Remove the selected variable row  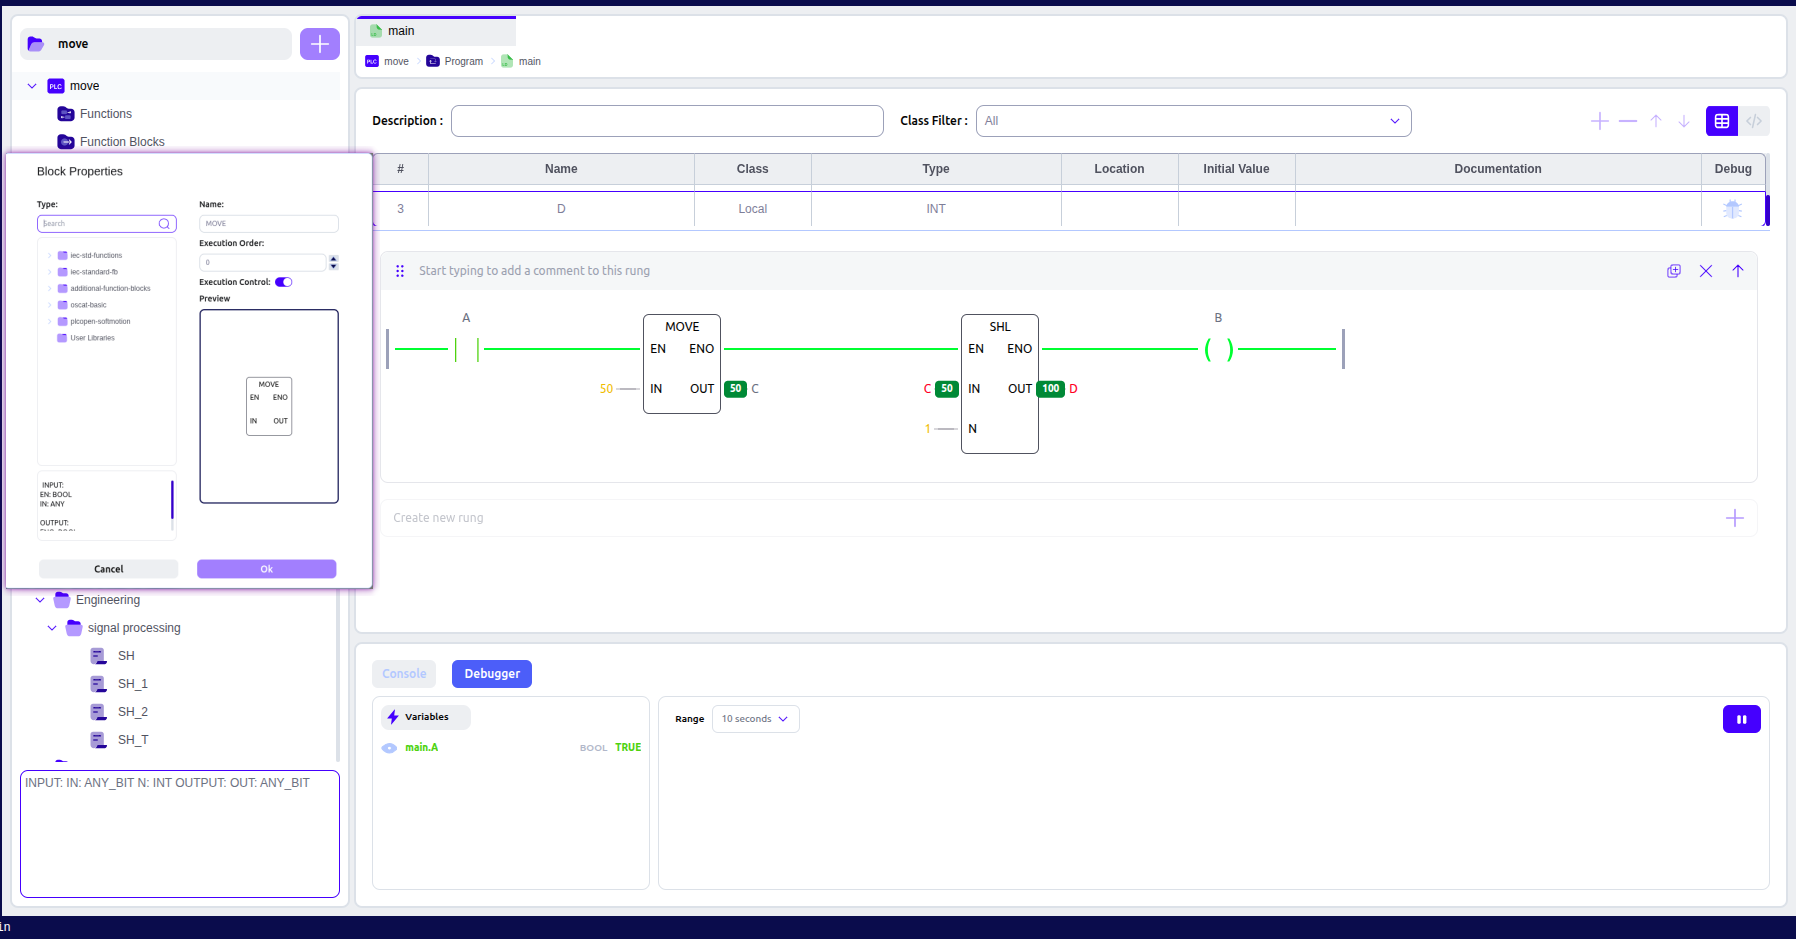[1628, 121]
